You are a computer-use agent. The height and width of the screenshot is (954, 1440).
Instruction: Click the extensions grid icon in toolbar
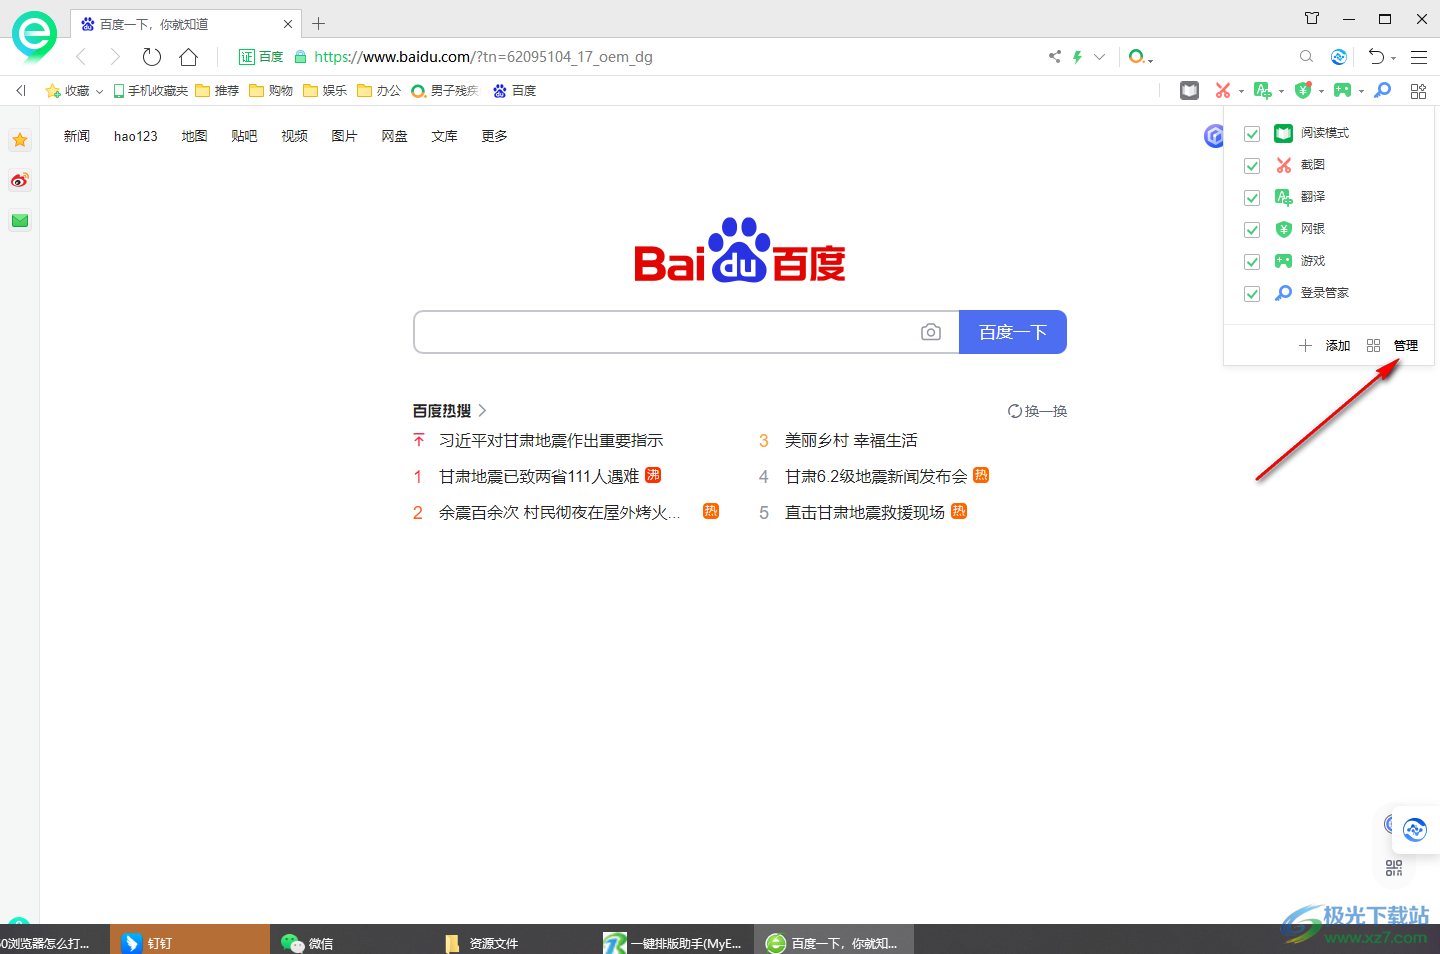click(x=1418, y=91)
